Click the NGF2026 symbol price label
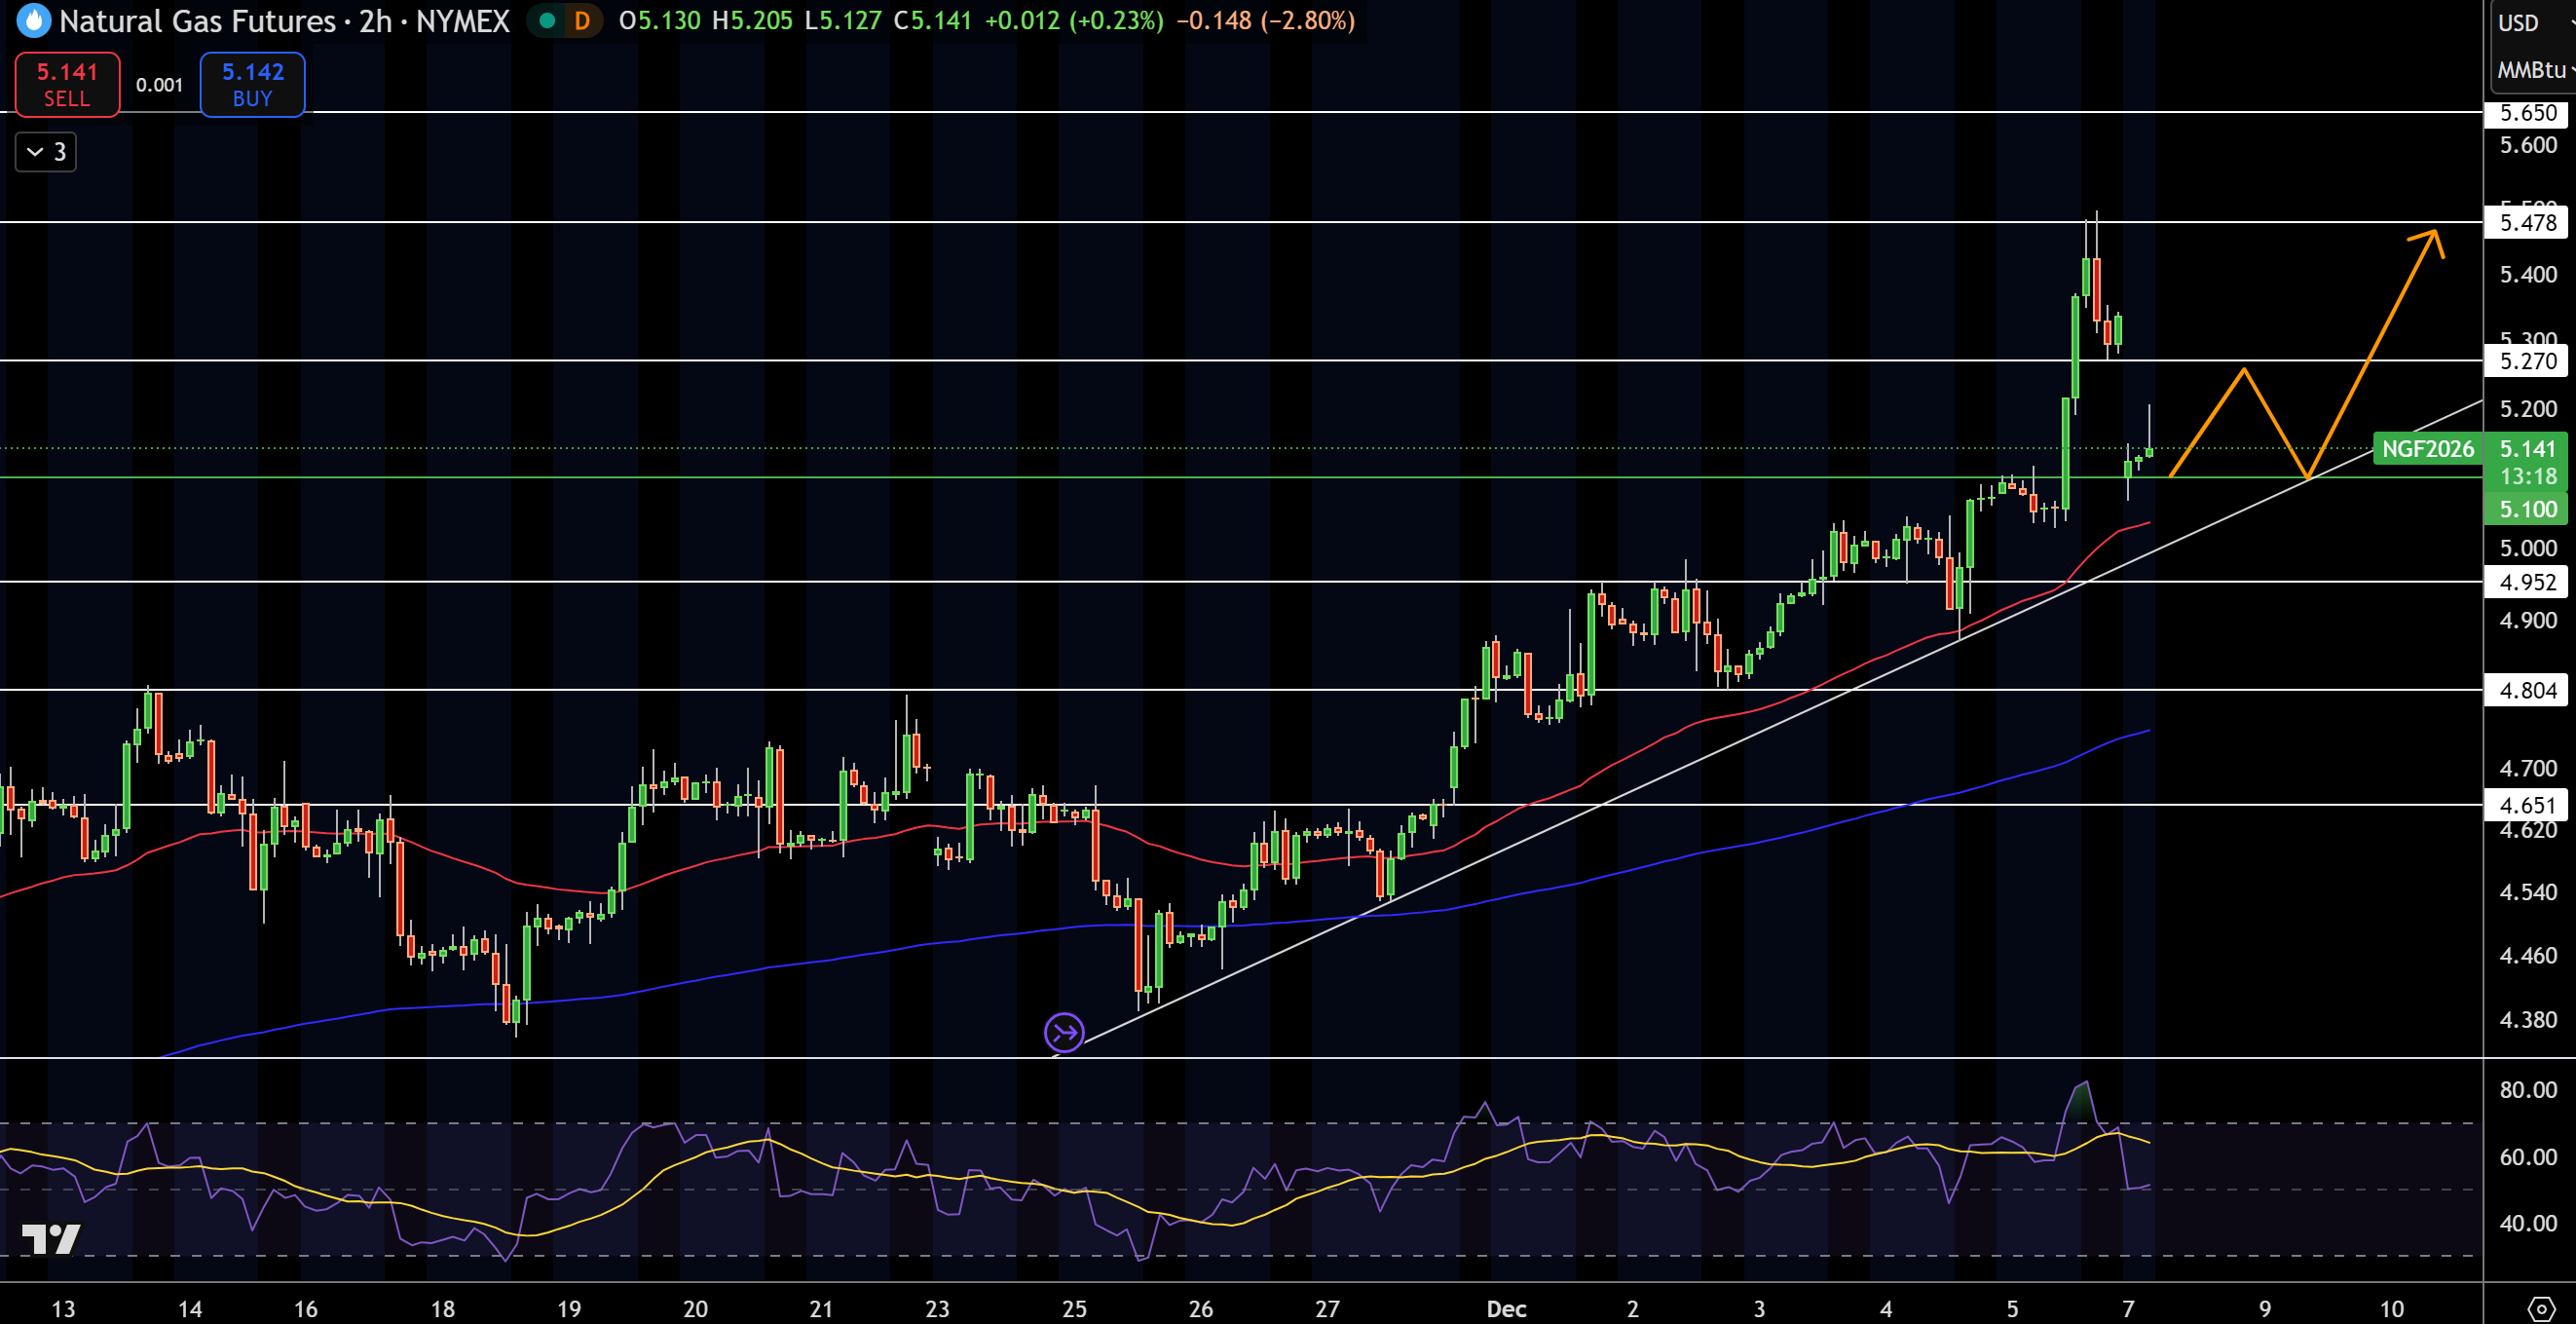The image size is (2576, 1324). 2427,449
